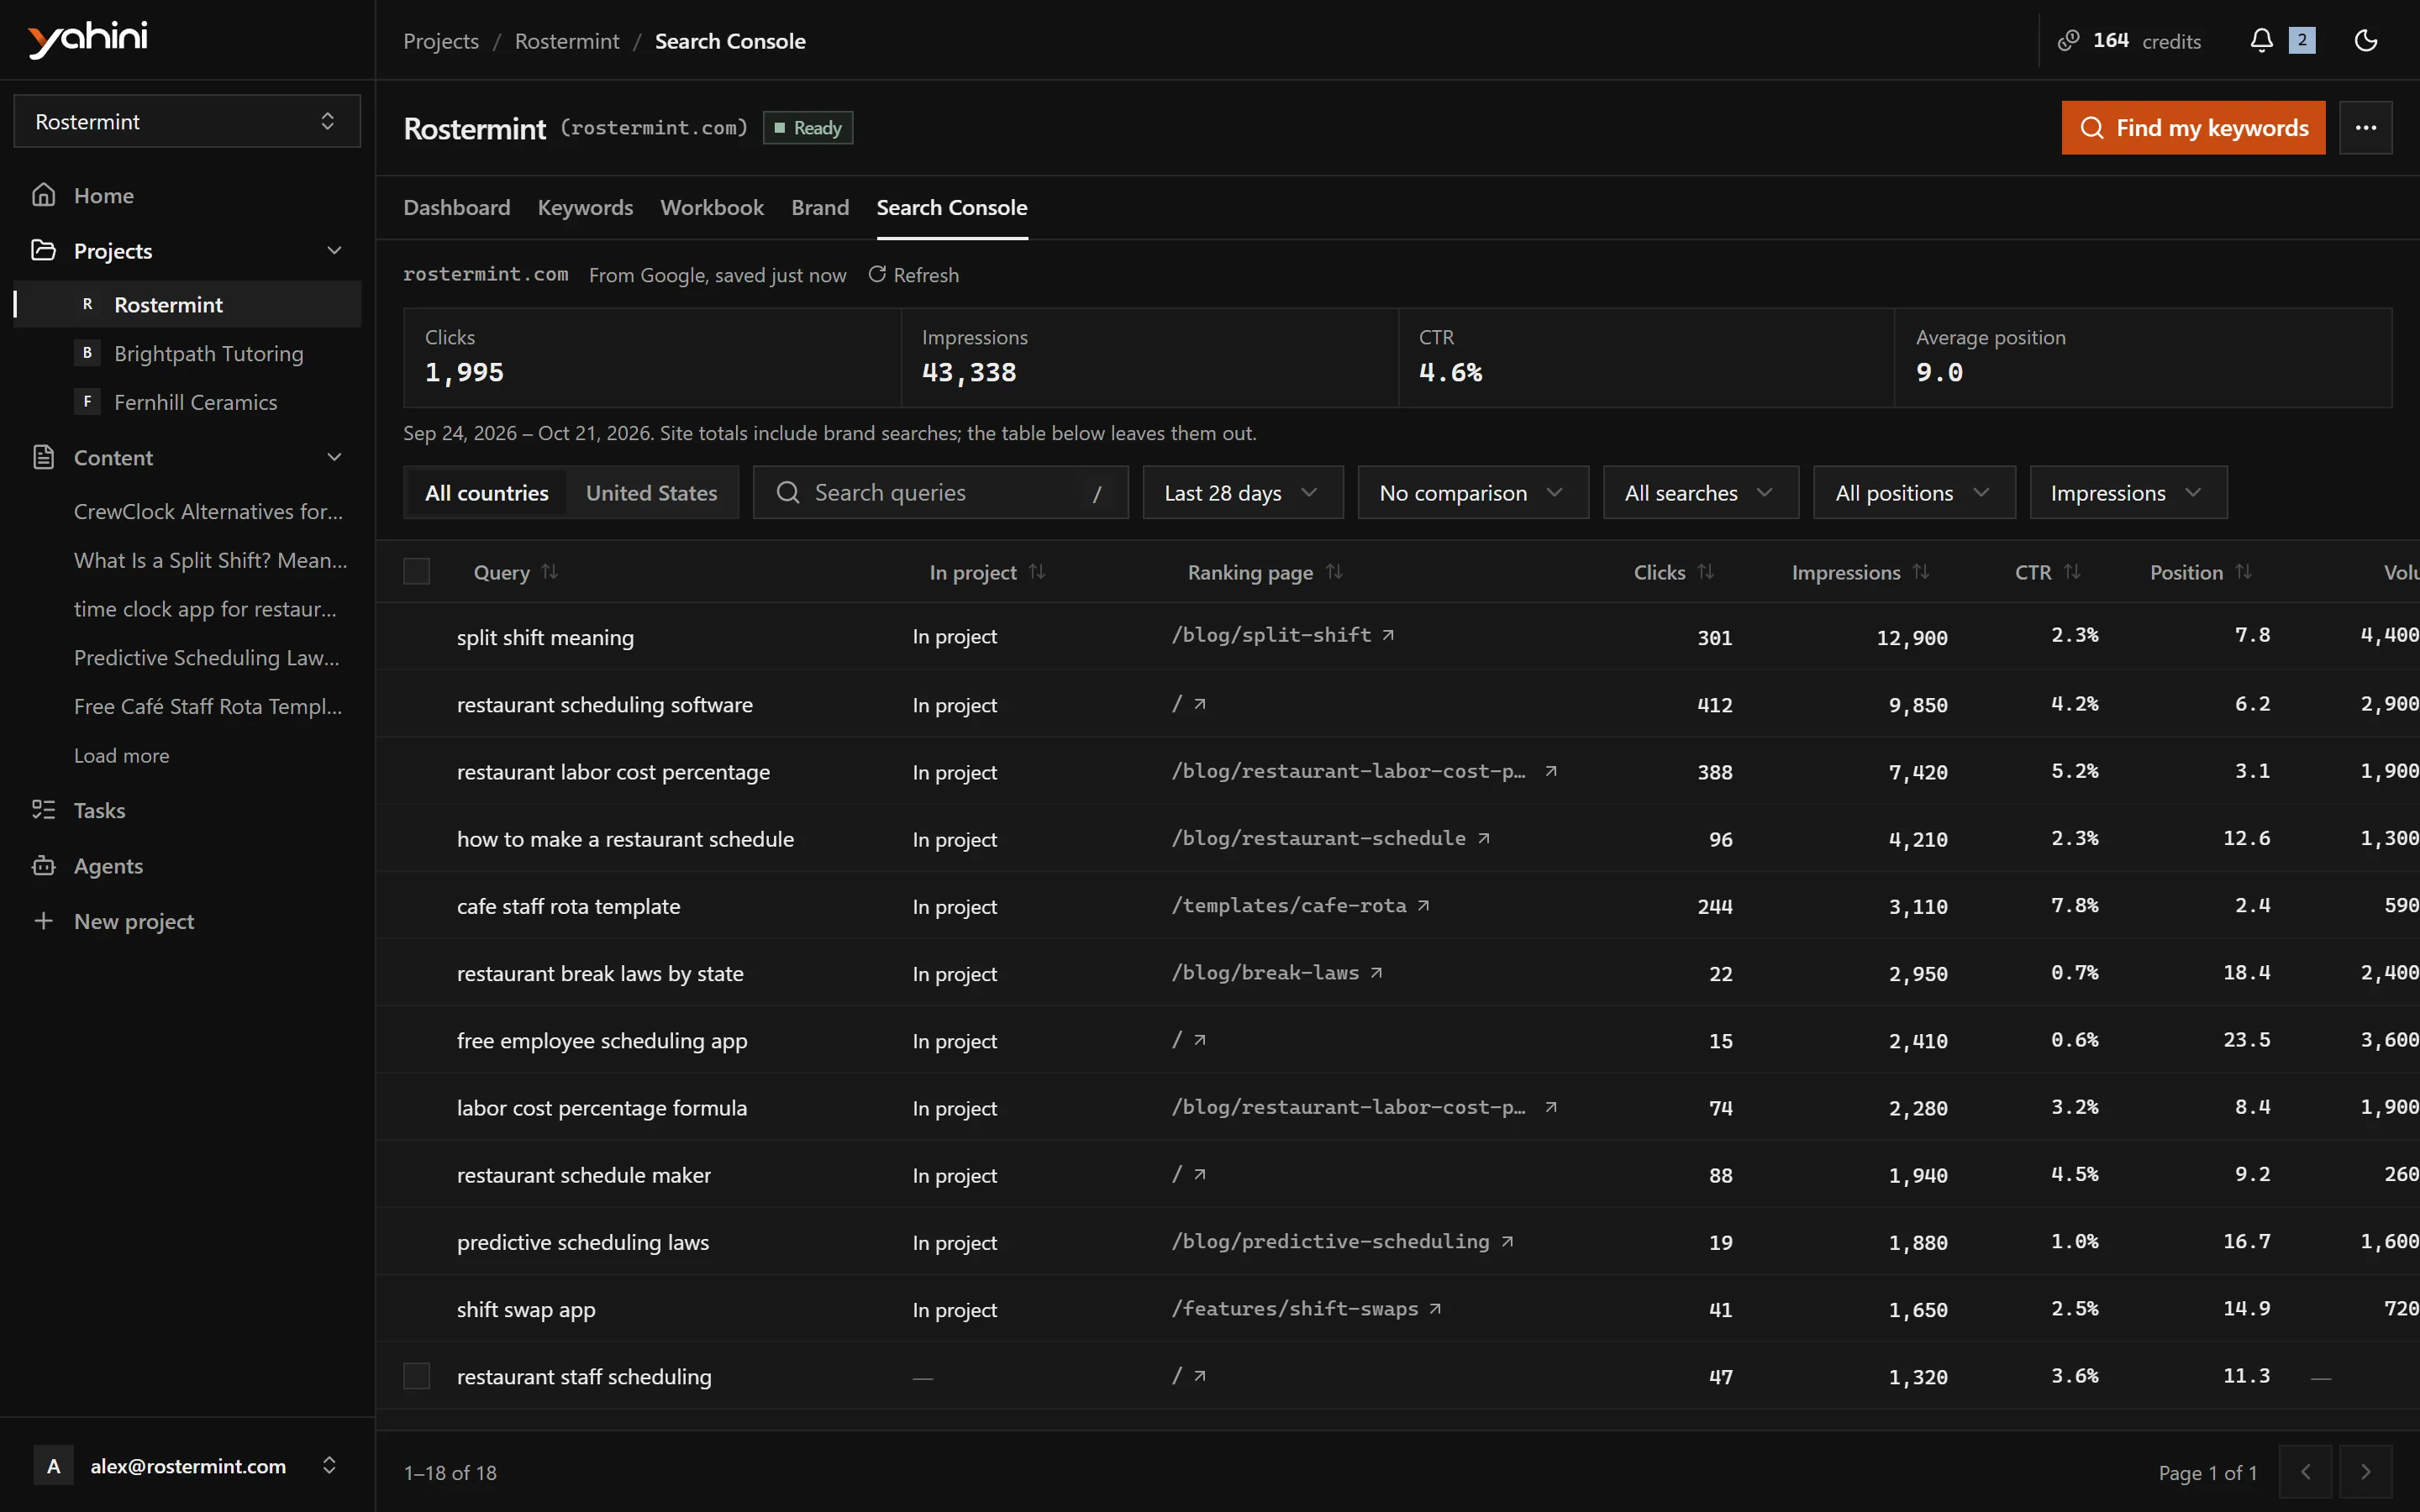Switch to the Brand tab

[820, 207]
